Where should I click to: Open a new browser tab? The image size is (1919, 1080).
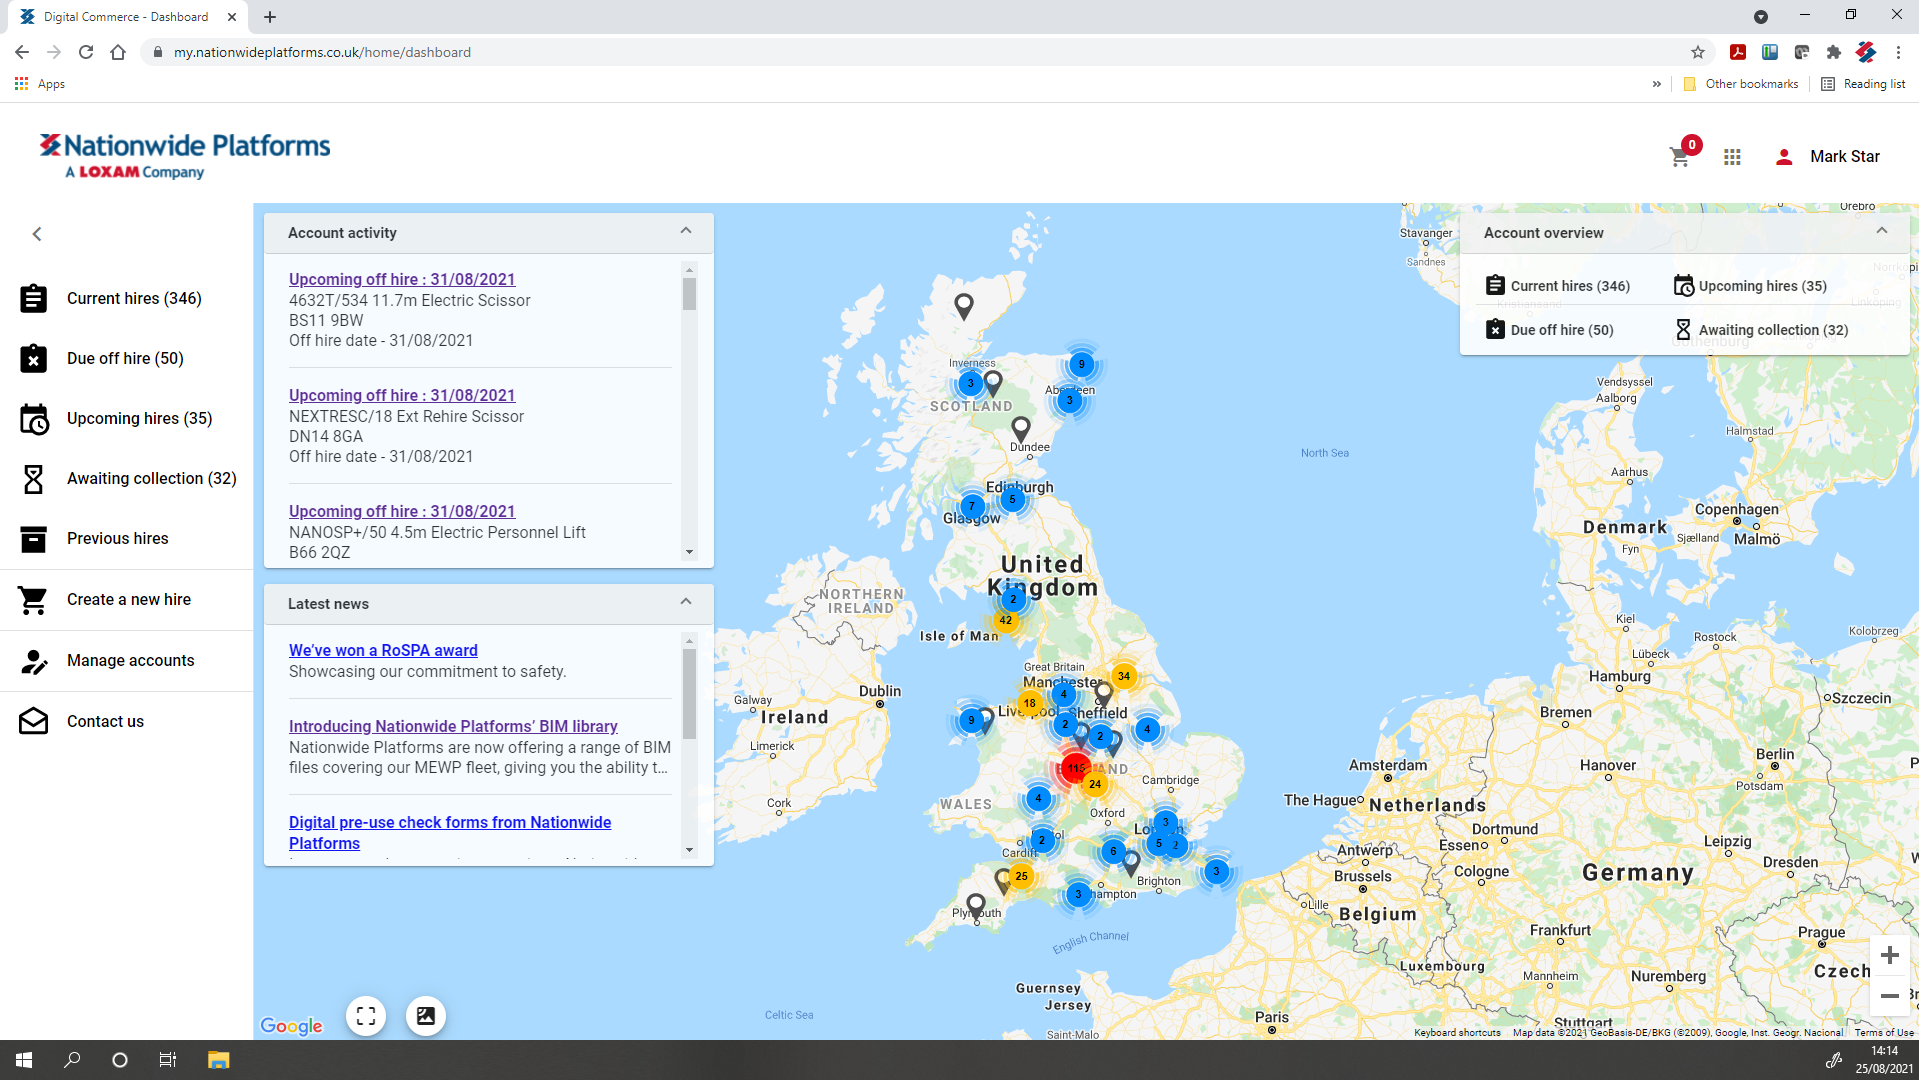pos(270,17)
